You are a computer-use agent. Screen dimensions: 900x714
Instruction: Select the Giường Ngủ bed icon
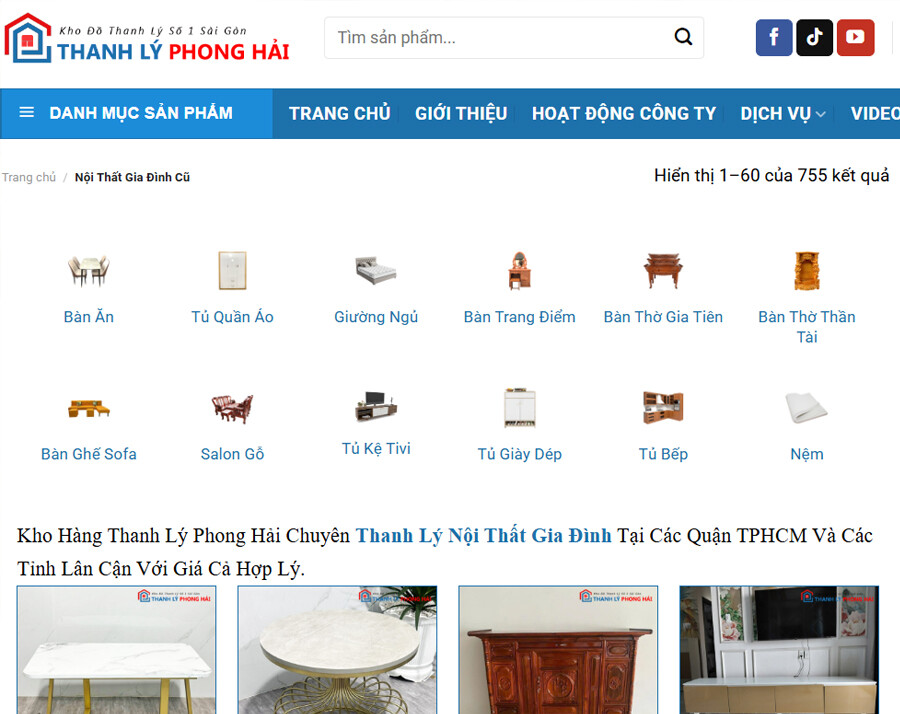(x=376, y=270)
